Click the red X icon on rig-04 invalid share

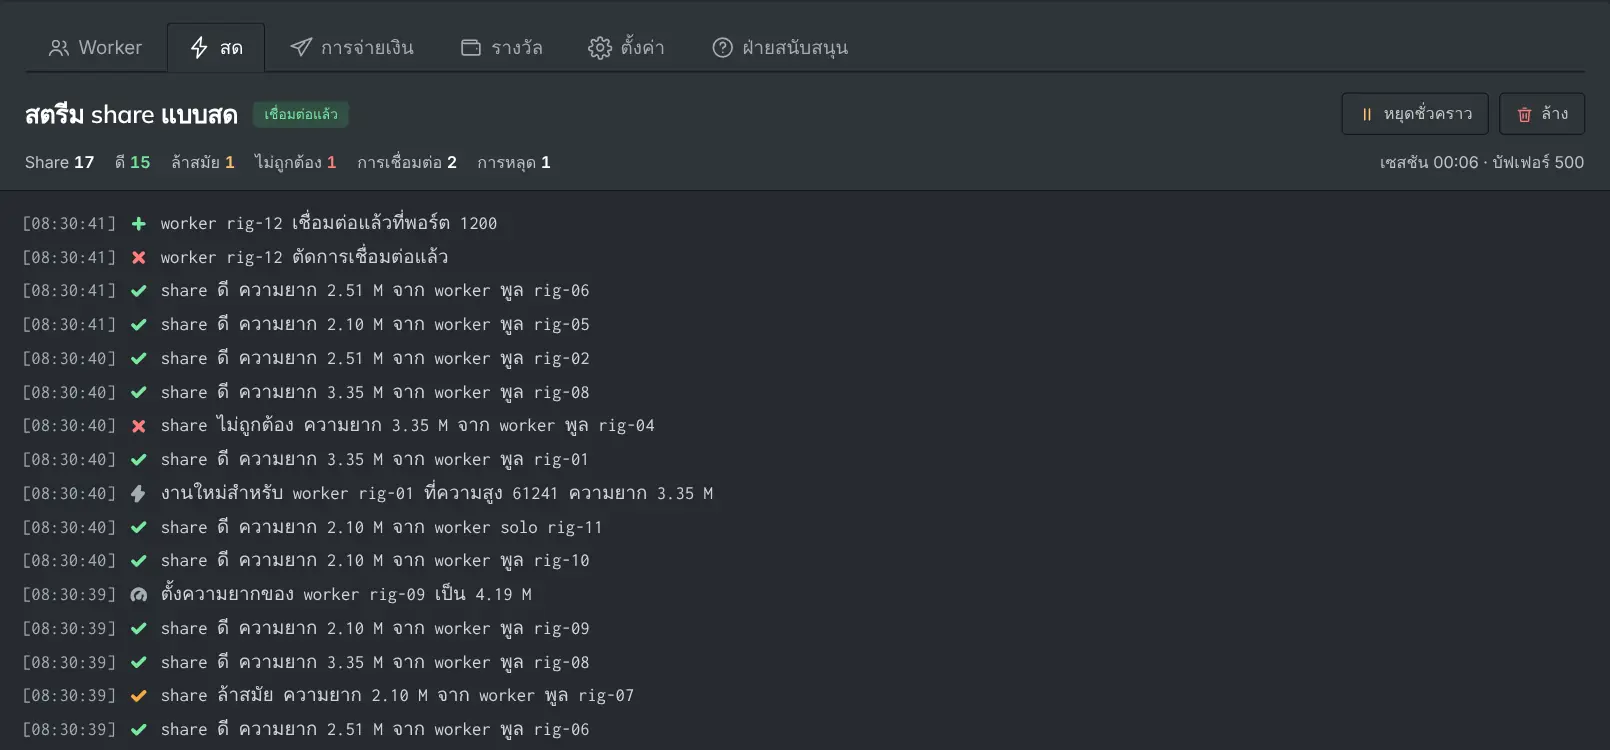click(139, 426)
